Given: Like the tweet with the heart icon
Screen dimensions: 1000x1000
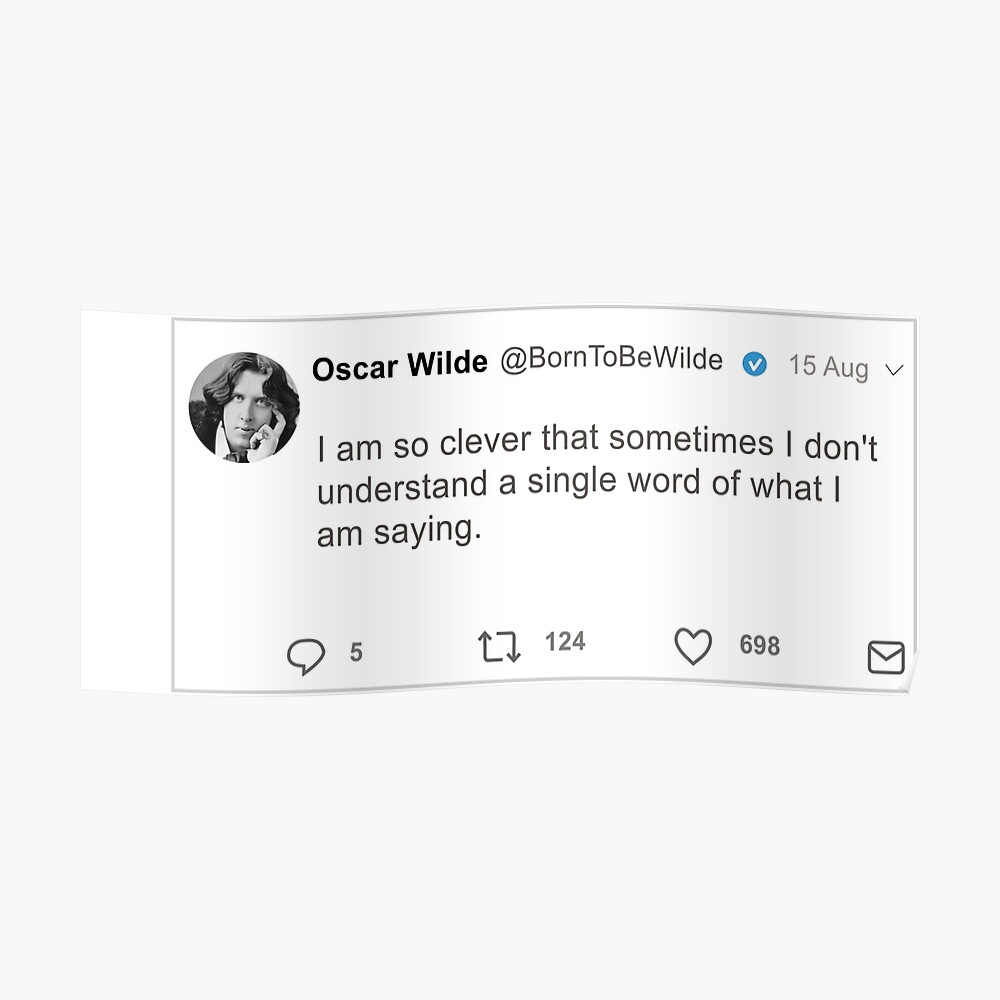Looking at the screenshot, I should tap(692, 647).
